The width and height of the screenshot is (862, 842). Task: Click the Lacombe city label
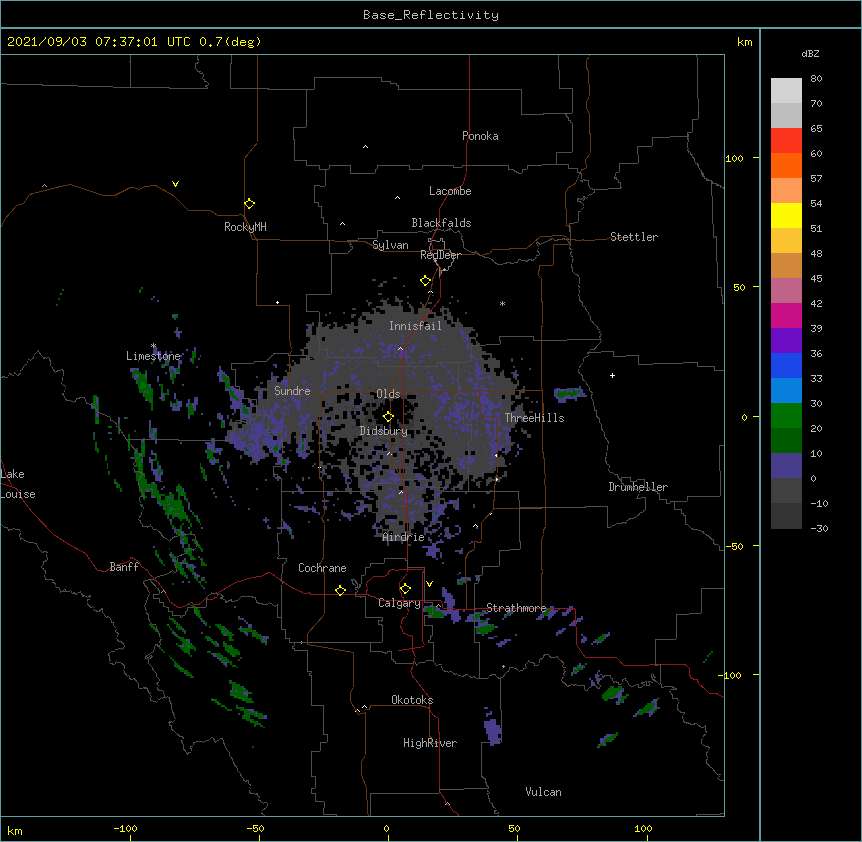click(x=450, y=191)
